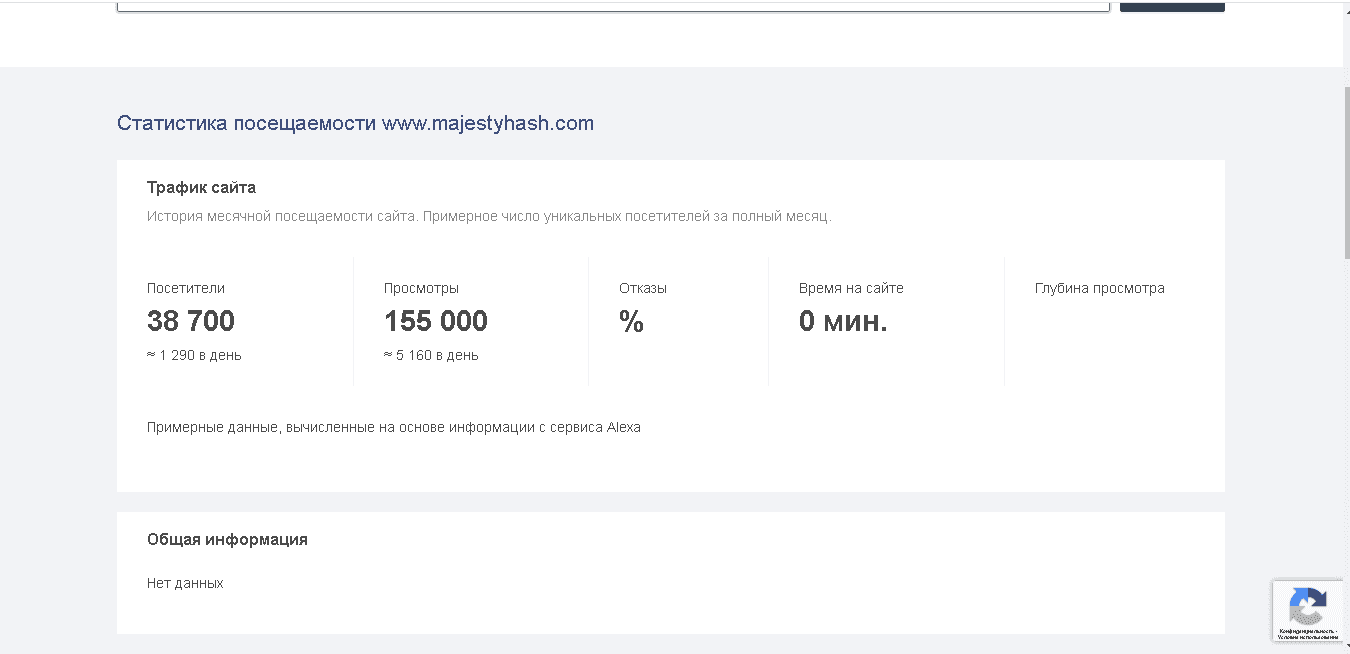1350x654 pixels.
Task: Click the text '≈ 1 290 в день'
Action: click(194, 355)
